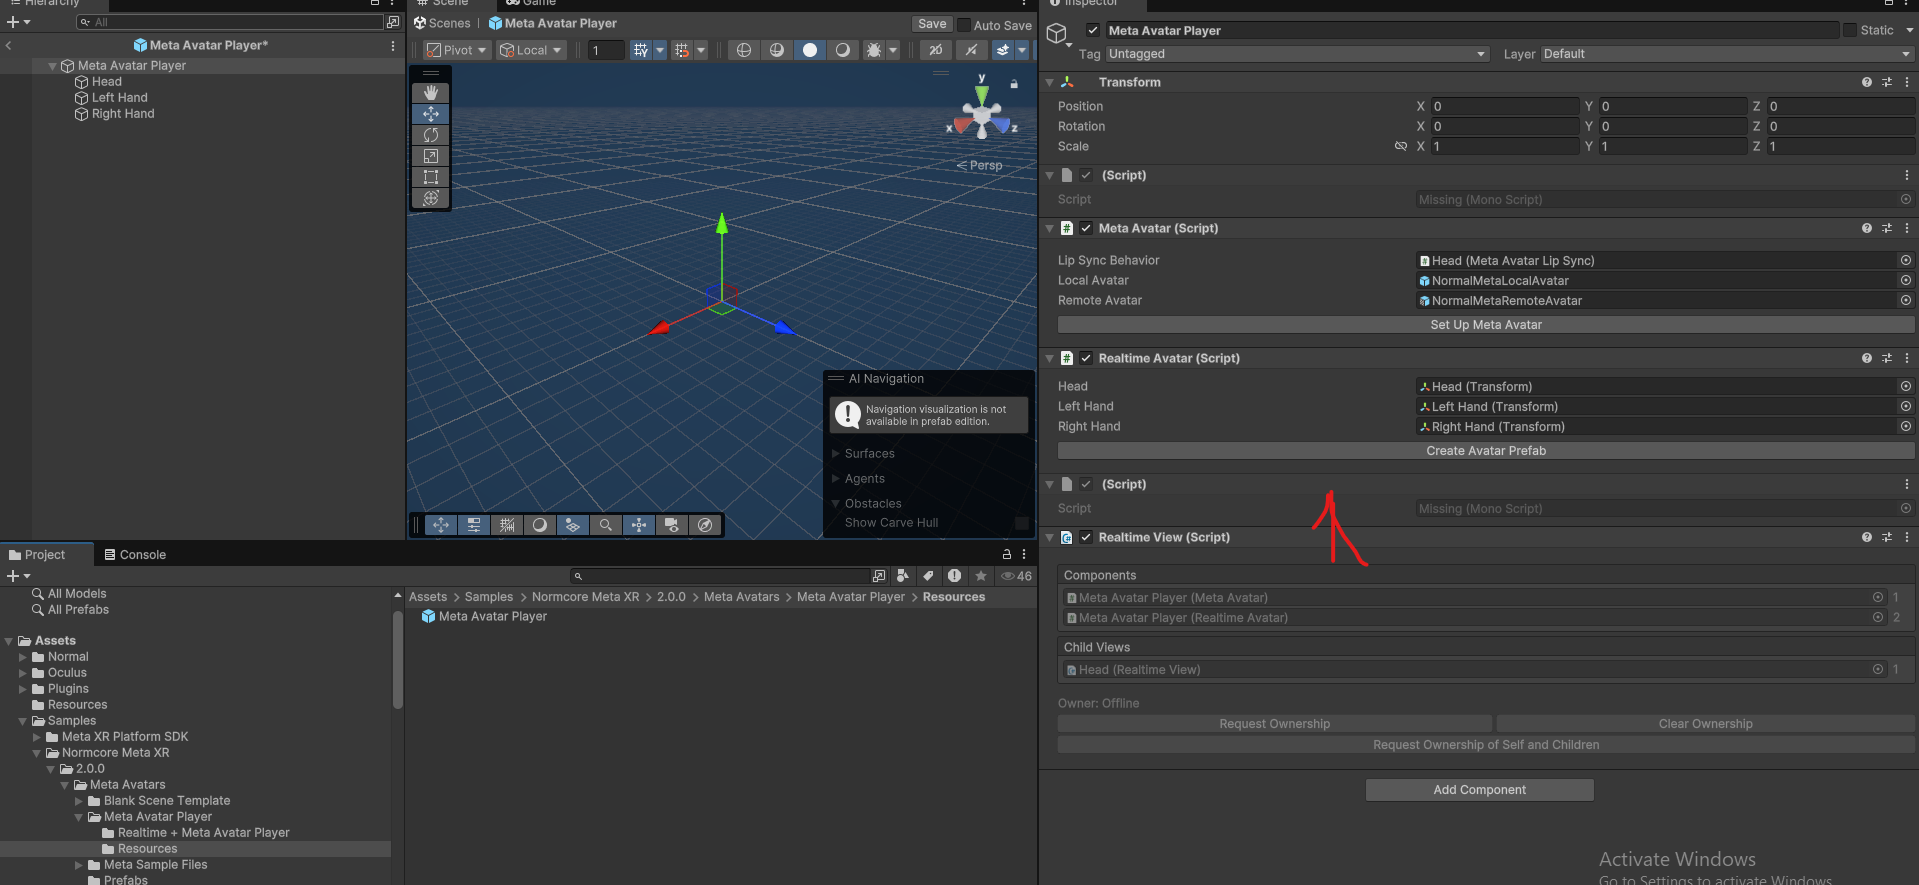Click the scene view lock icon
The image size is (1919, 885).
[1014, 84]
